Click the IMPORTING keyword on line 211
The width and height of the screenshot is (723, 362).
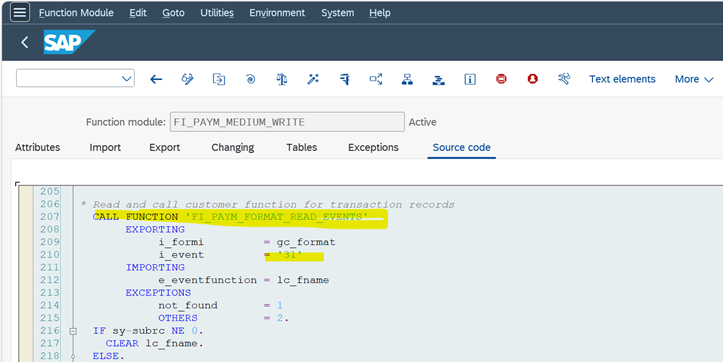click(155, 267)
